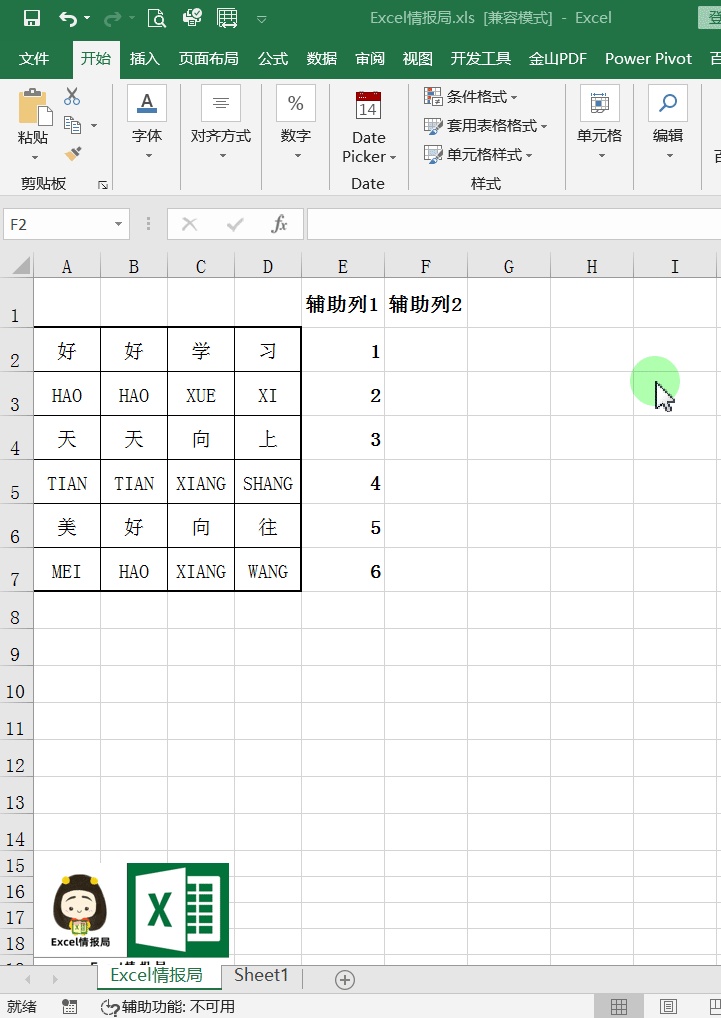Select row 5 header

pos(16,482)
